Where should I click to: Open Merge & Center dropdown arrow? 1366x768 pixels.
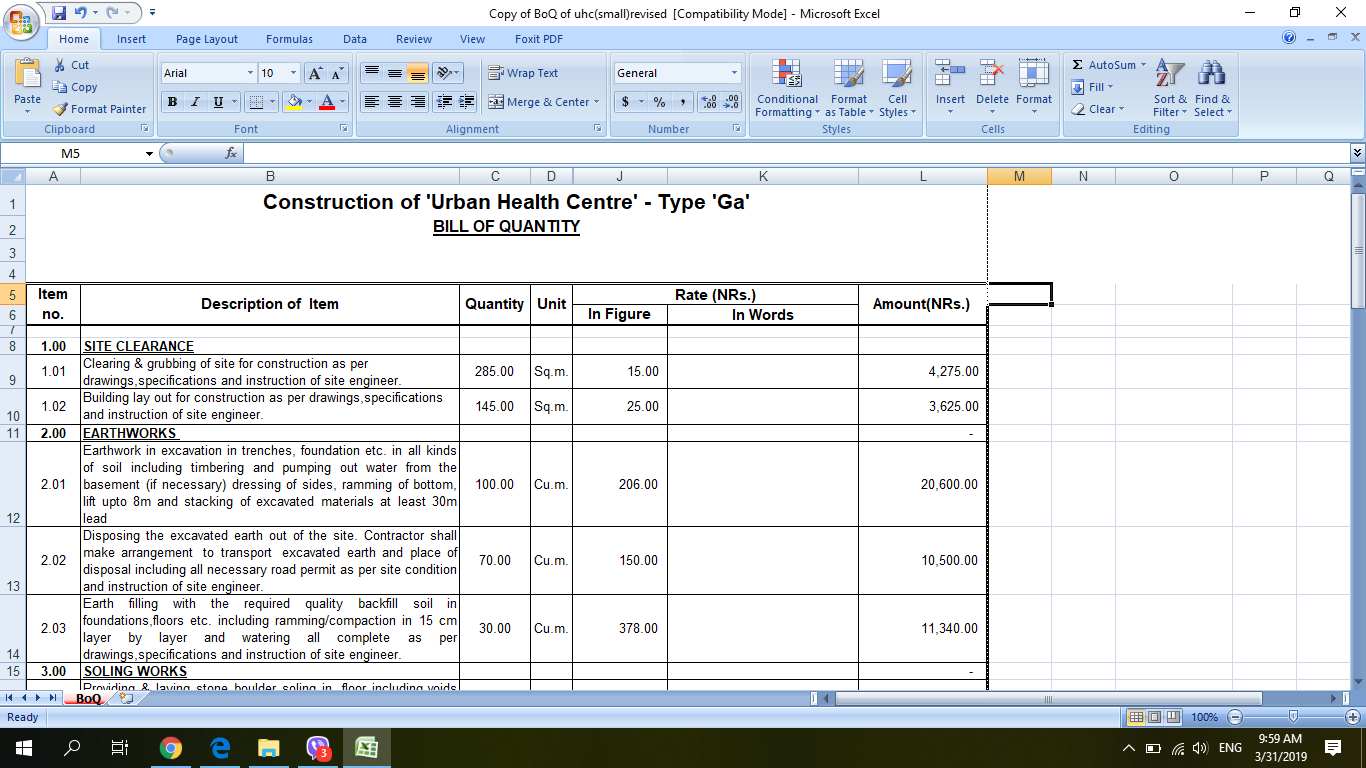(596, 102)
